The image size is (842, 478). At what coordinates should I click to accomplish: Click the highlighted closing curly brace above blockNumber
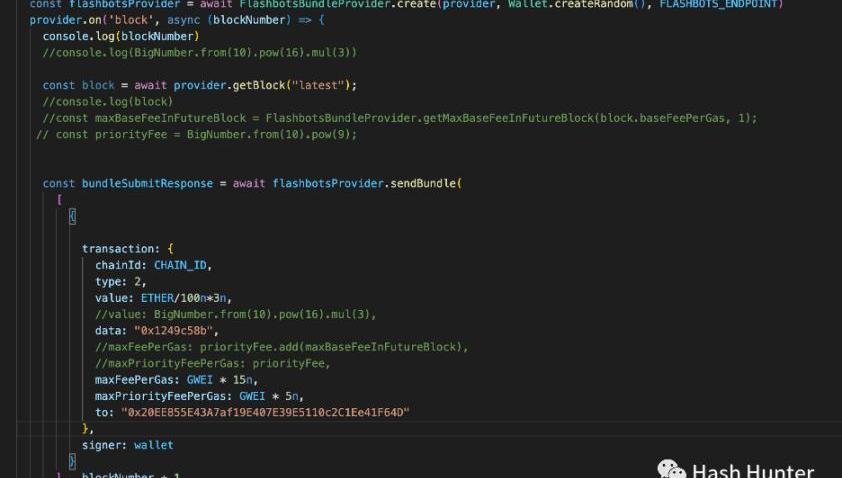pos(72,461)
